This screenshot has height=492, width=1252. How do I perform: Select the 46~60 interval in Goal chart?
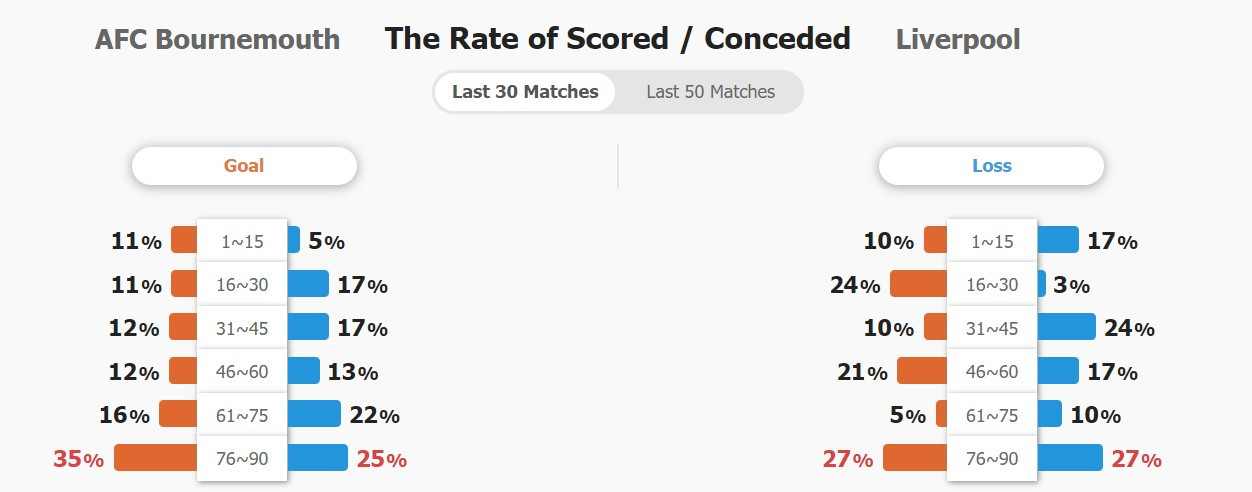click(242, 372)
